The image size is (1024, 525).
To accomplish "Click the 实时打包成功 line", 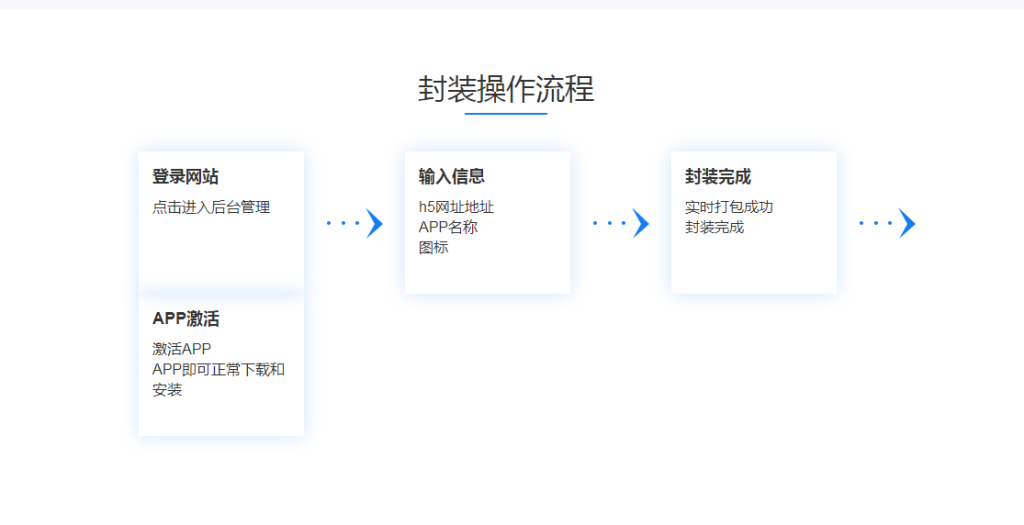I will coord(729,207).
